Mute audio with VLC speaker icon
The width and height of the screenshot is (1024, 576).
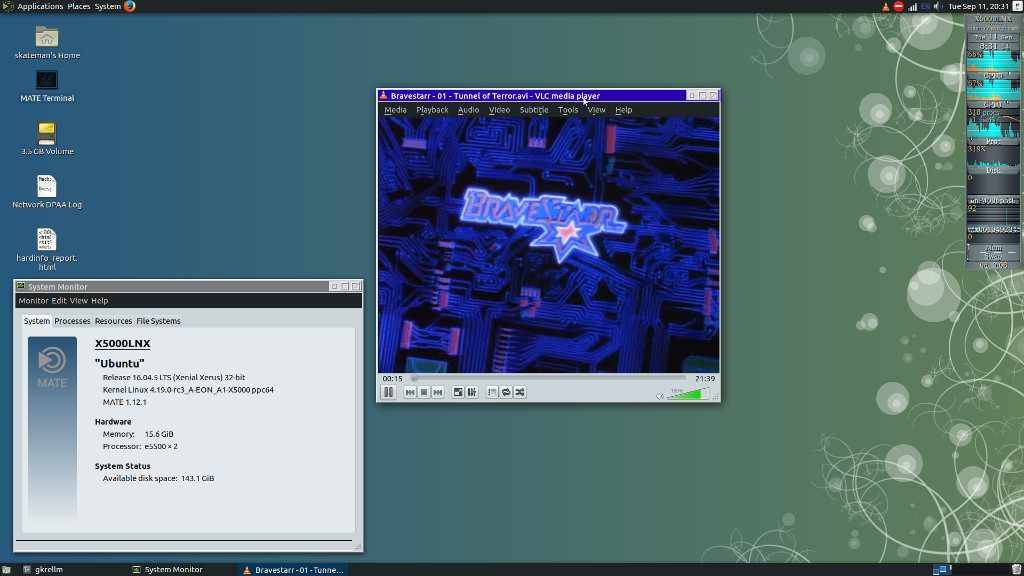pyautogui.click(x=660, y=396)
